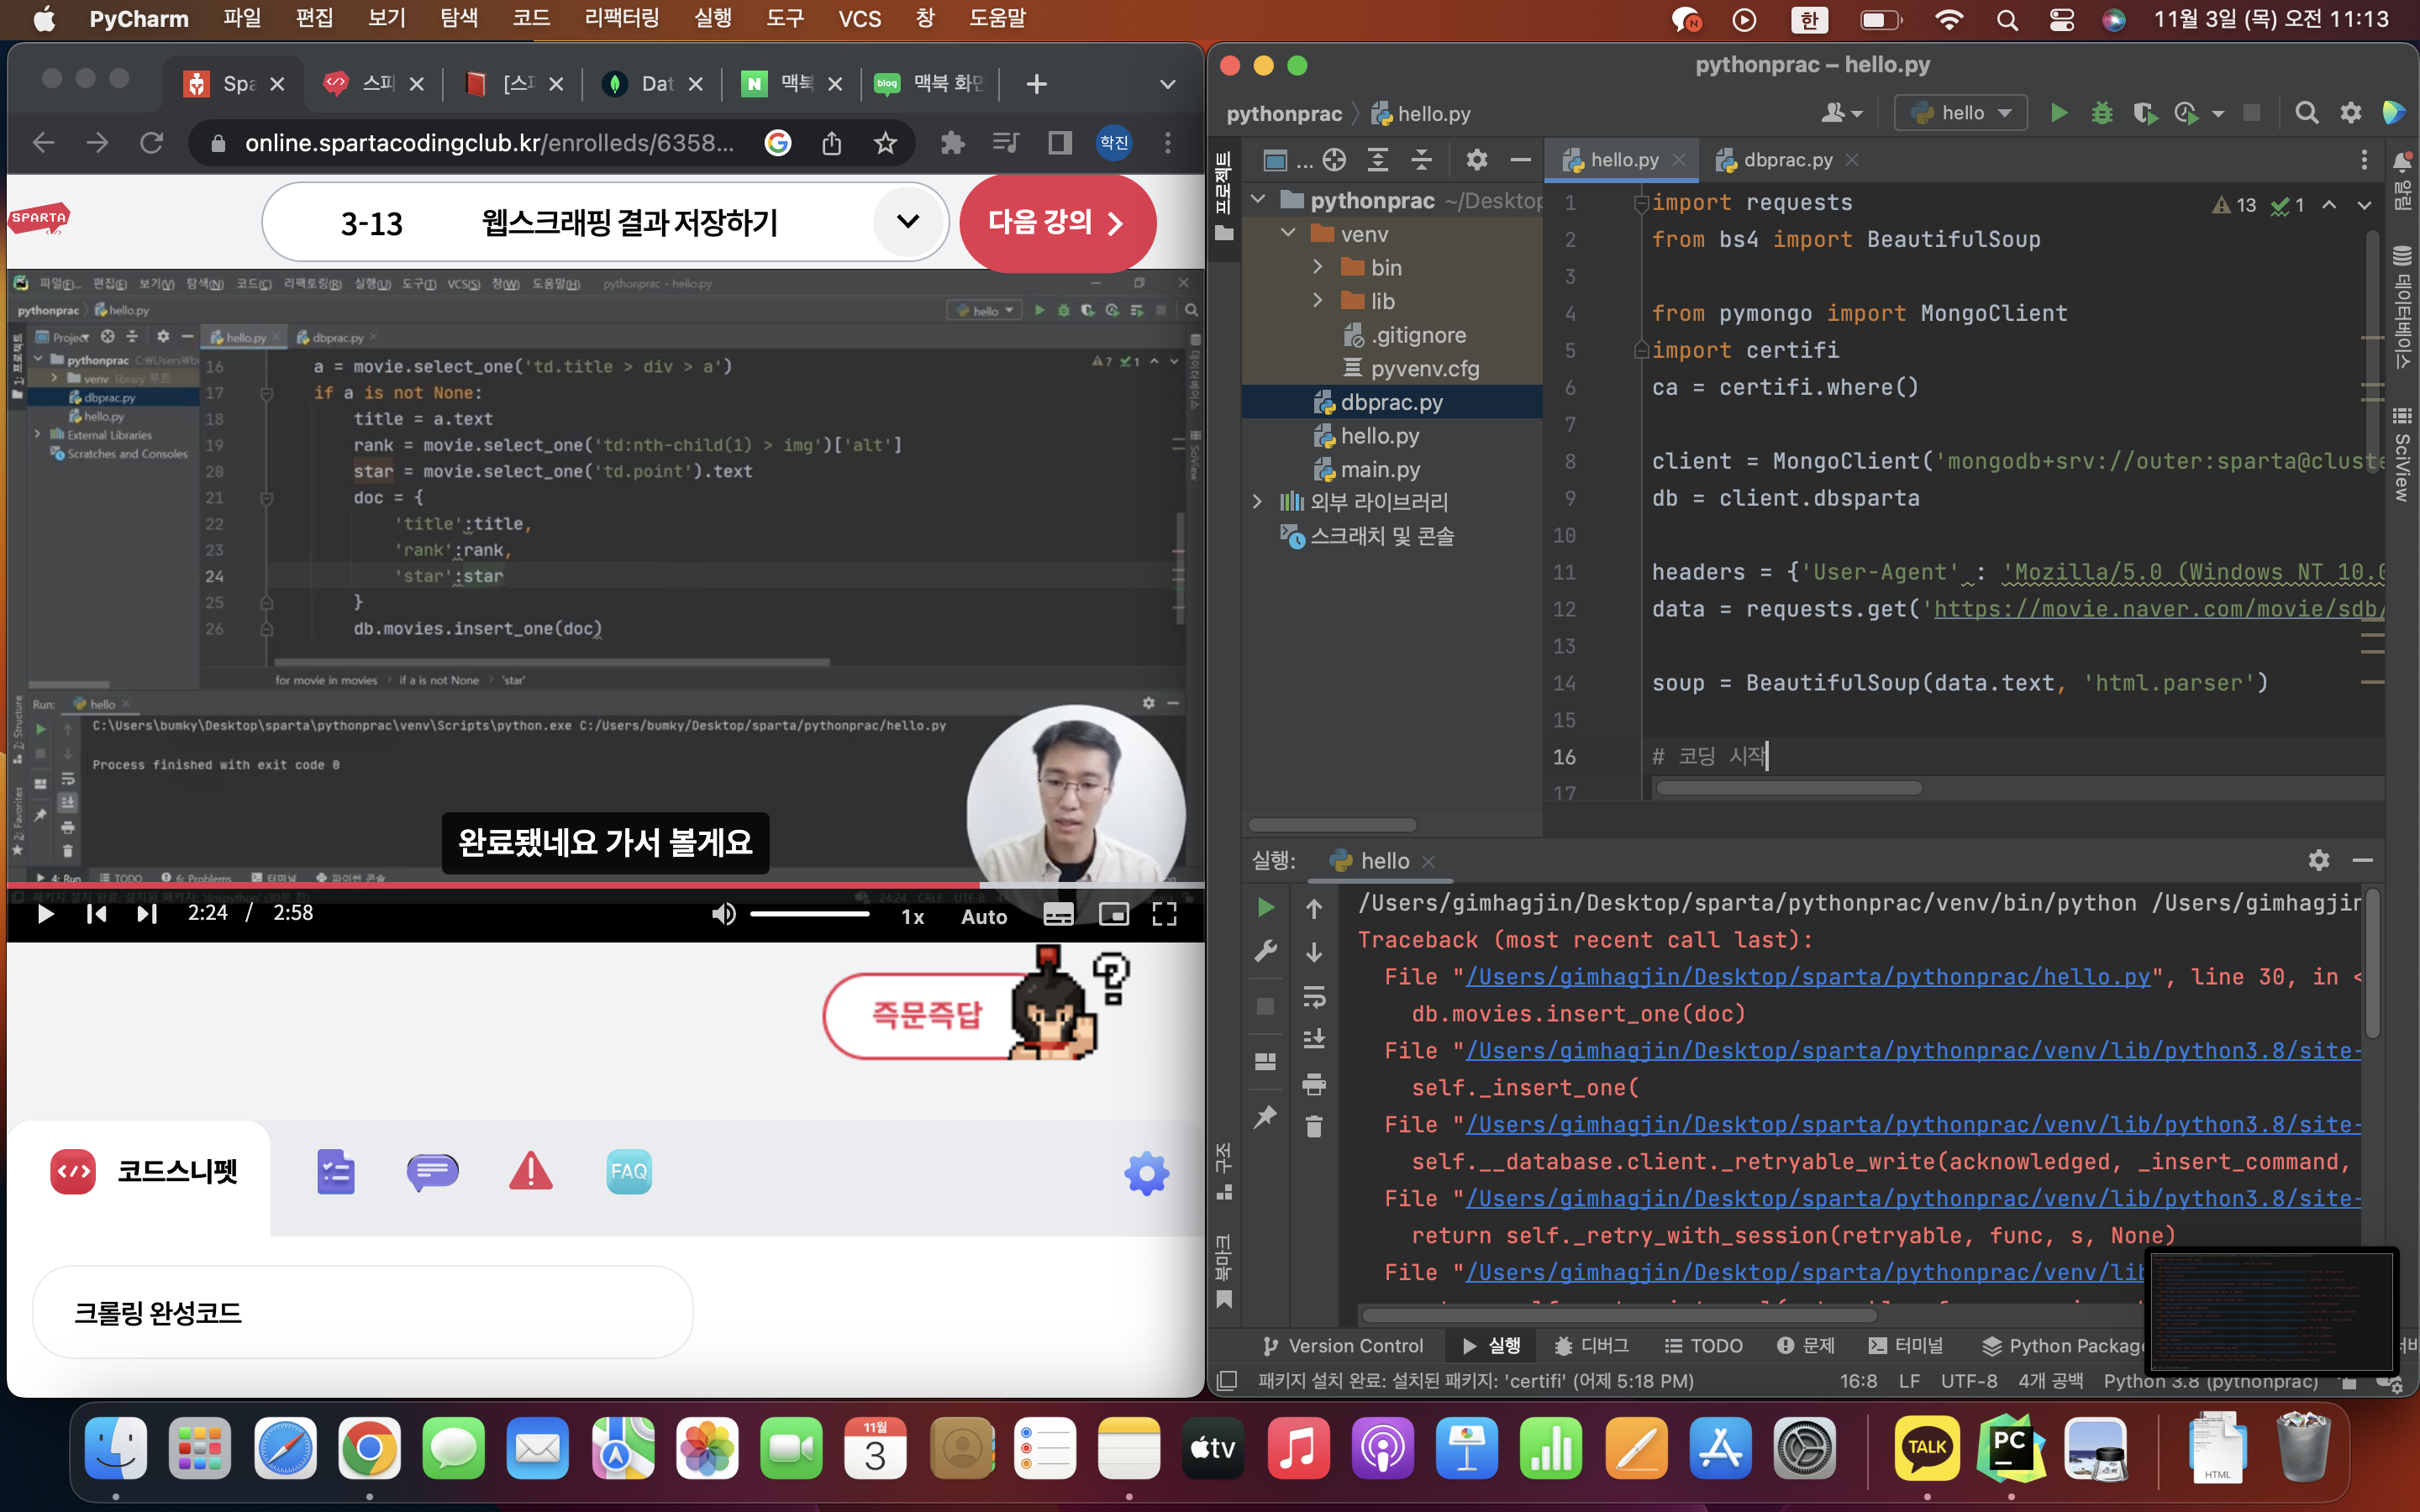Play the lecture video
This screenshot has height=1512, width=2420.
[45, 914]
